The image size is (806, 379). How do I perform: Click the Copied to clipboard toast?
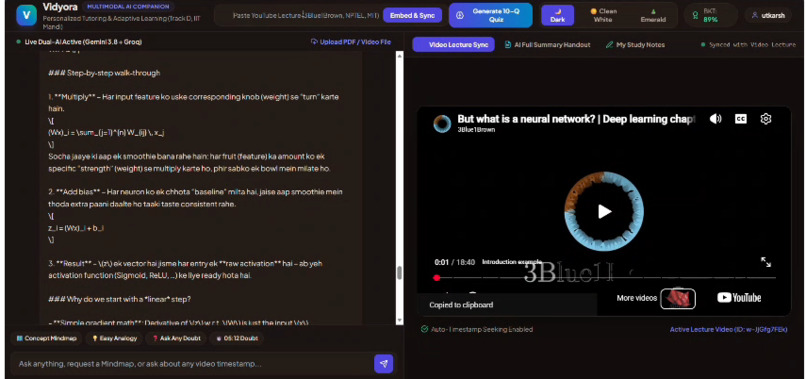coord(507,304)
